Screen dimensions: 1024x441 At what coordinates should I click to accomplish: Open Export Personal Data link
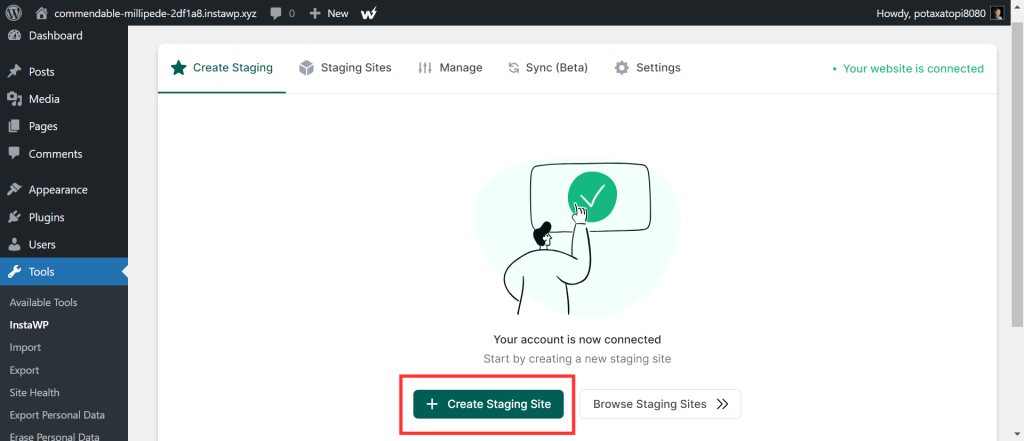pyautogui.click(x=57, y=416)
